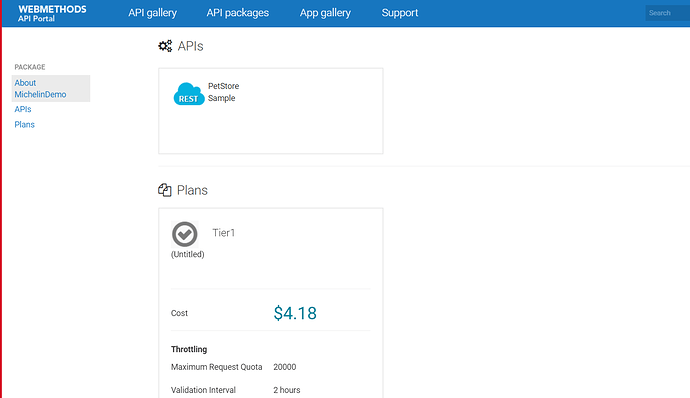This screenshot has width=690, height=398.
Task: Click the webMethods API Portal logo
Action: pos(52,13)
